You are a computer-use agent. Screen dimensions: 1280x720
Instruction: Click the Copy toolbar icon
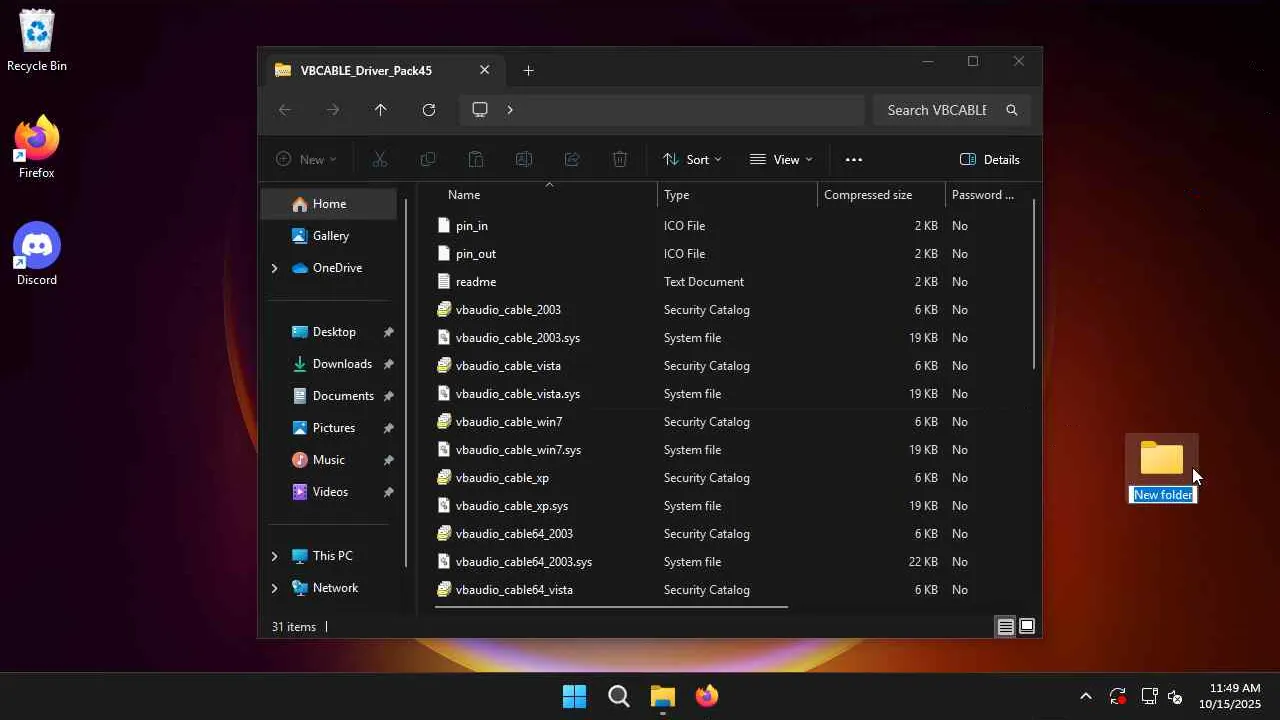(x=428, y=160)
